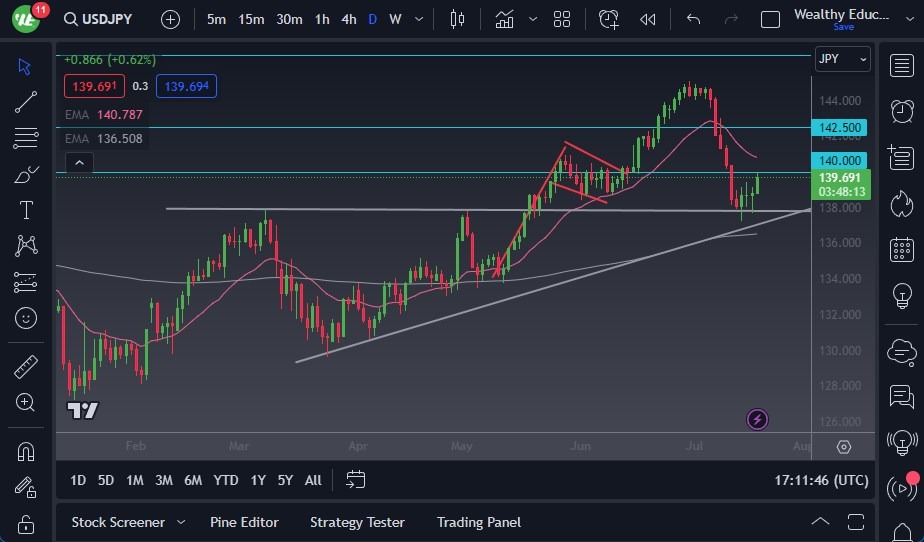Click the USDJPY symbol search field
The image size is (924, 542).
pyautogui.click(x=99, y=19)
